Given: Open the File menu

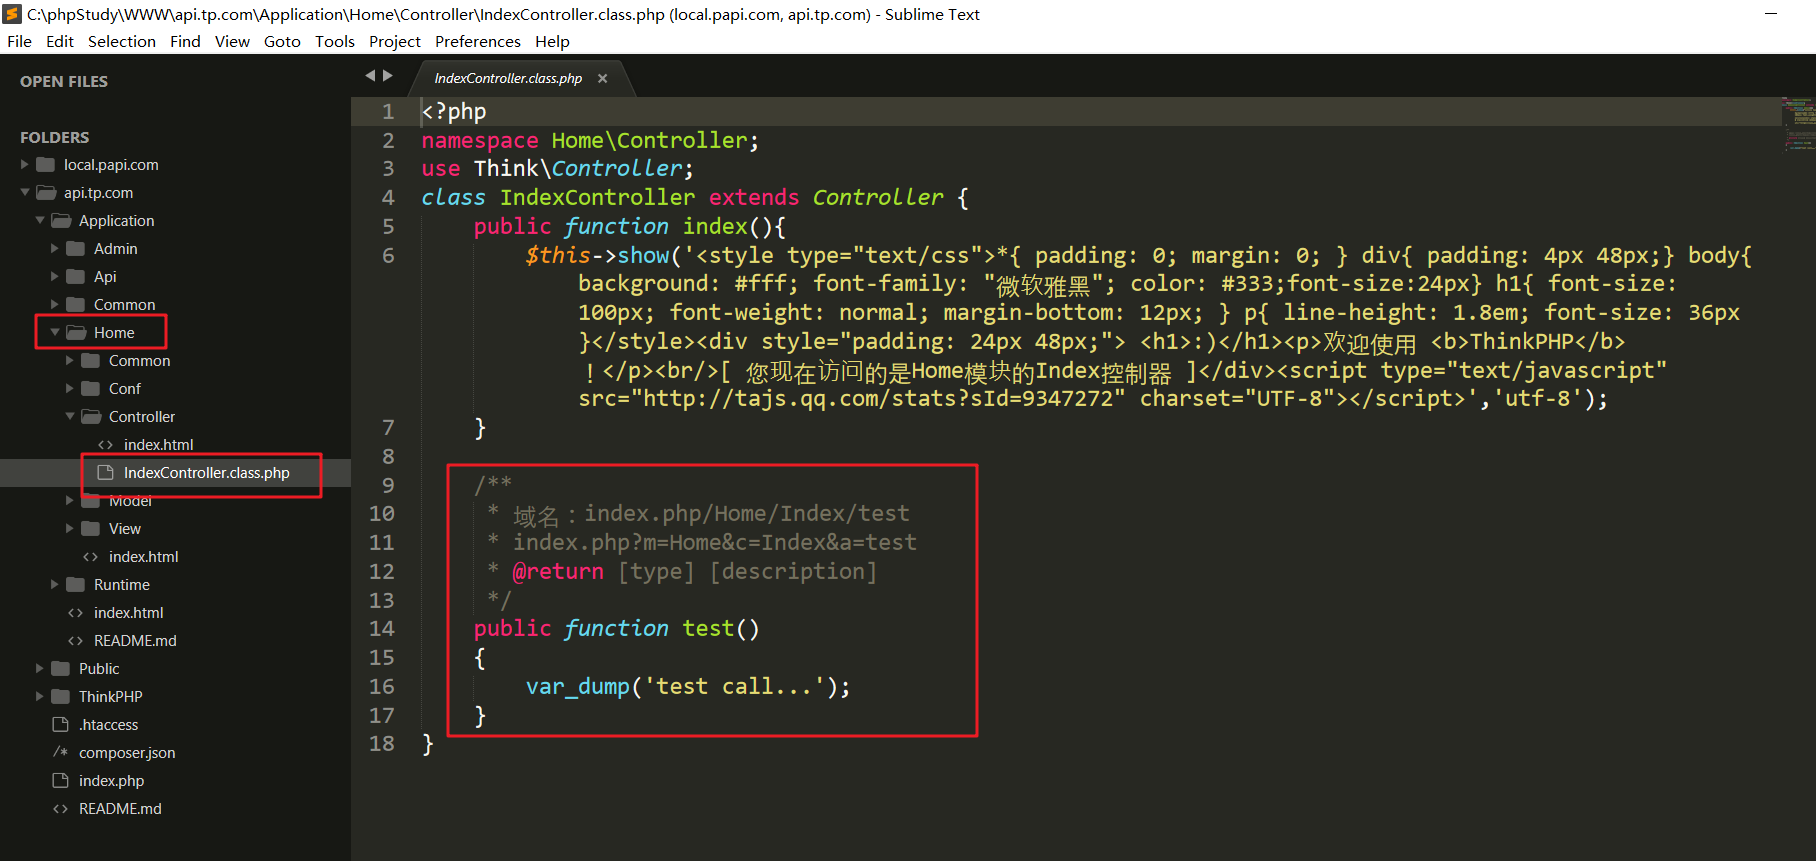Looking at the screenshot, I should 19,41.
